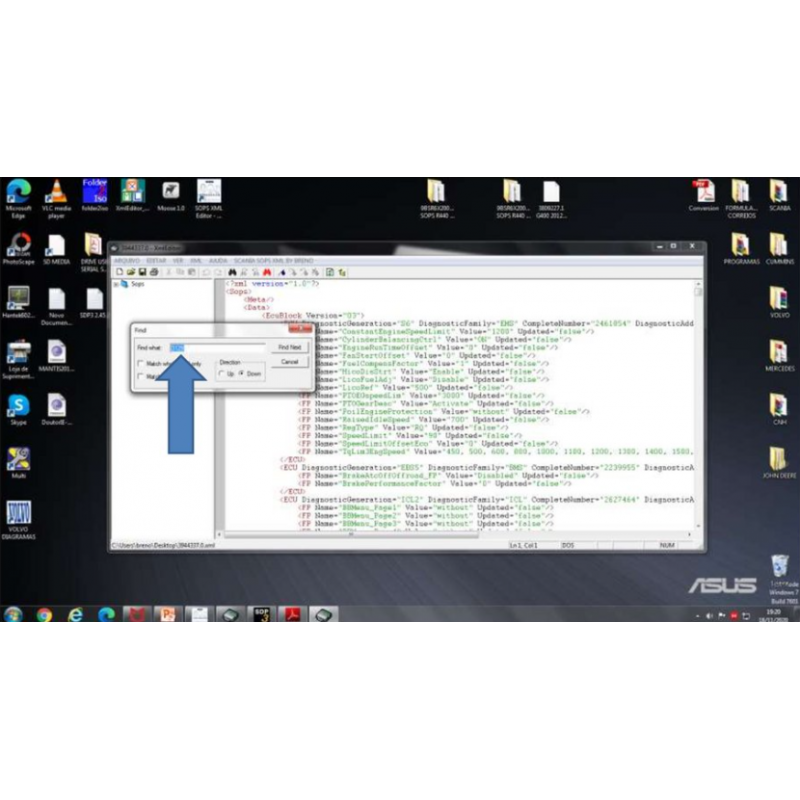Open the AJUDA menu
Viewport: 800px width, 800px height.
[x=217, y=260]
